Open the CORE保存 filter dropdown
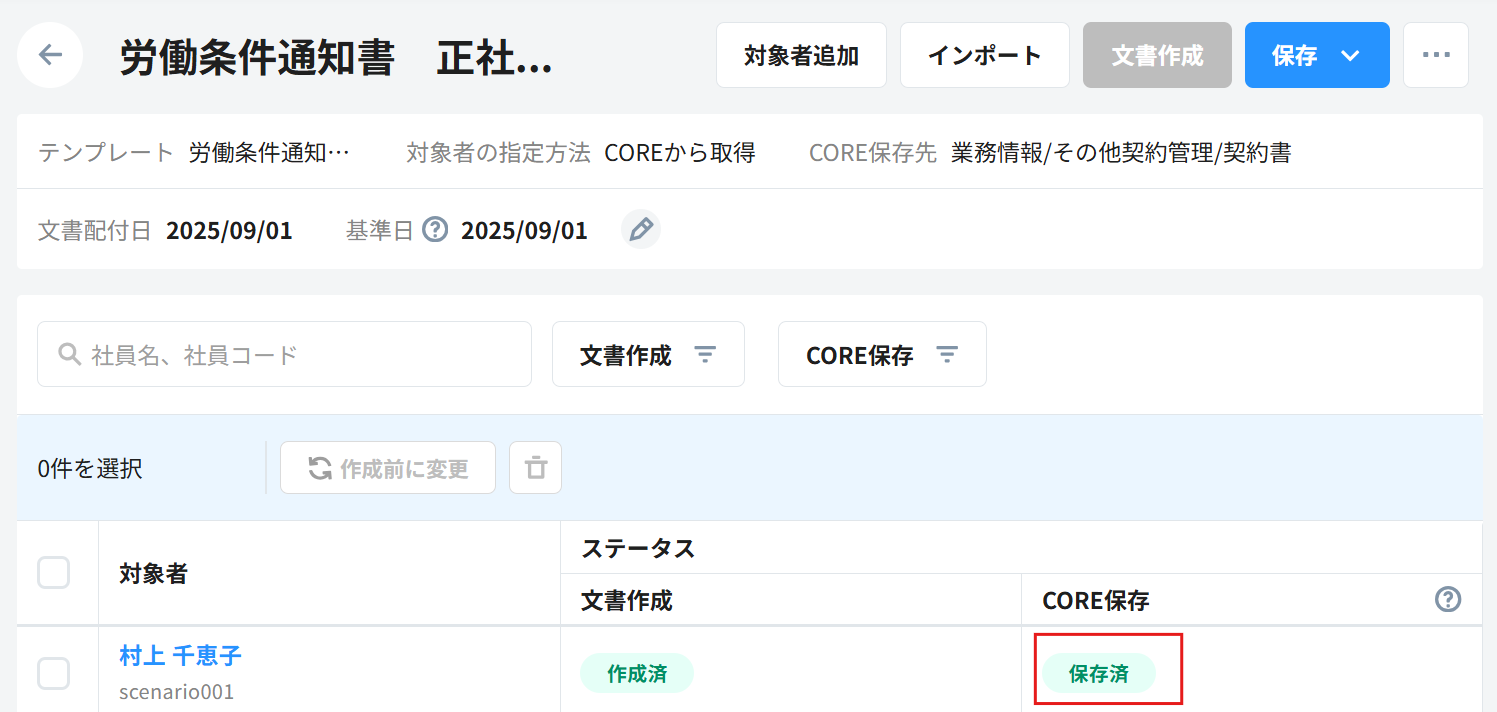This screenshot has width=1497, height=712. pos(882,355)
